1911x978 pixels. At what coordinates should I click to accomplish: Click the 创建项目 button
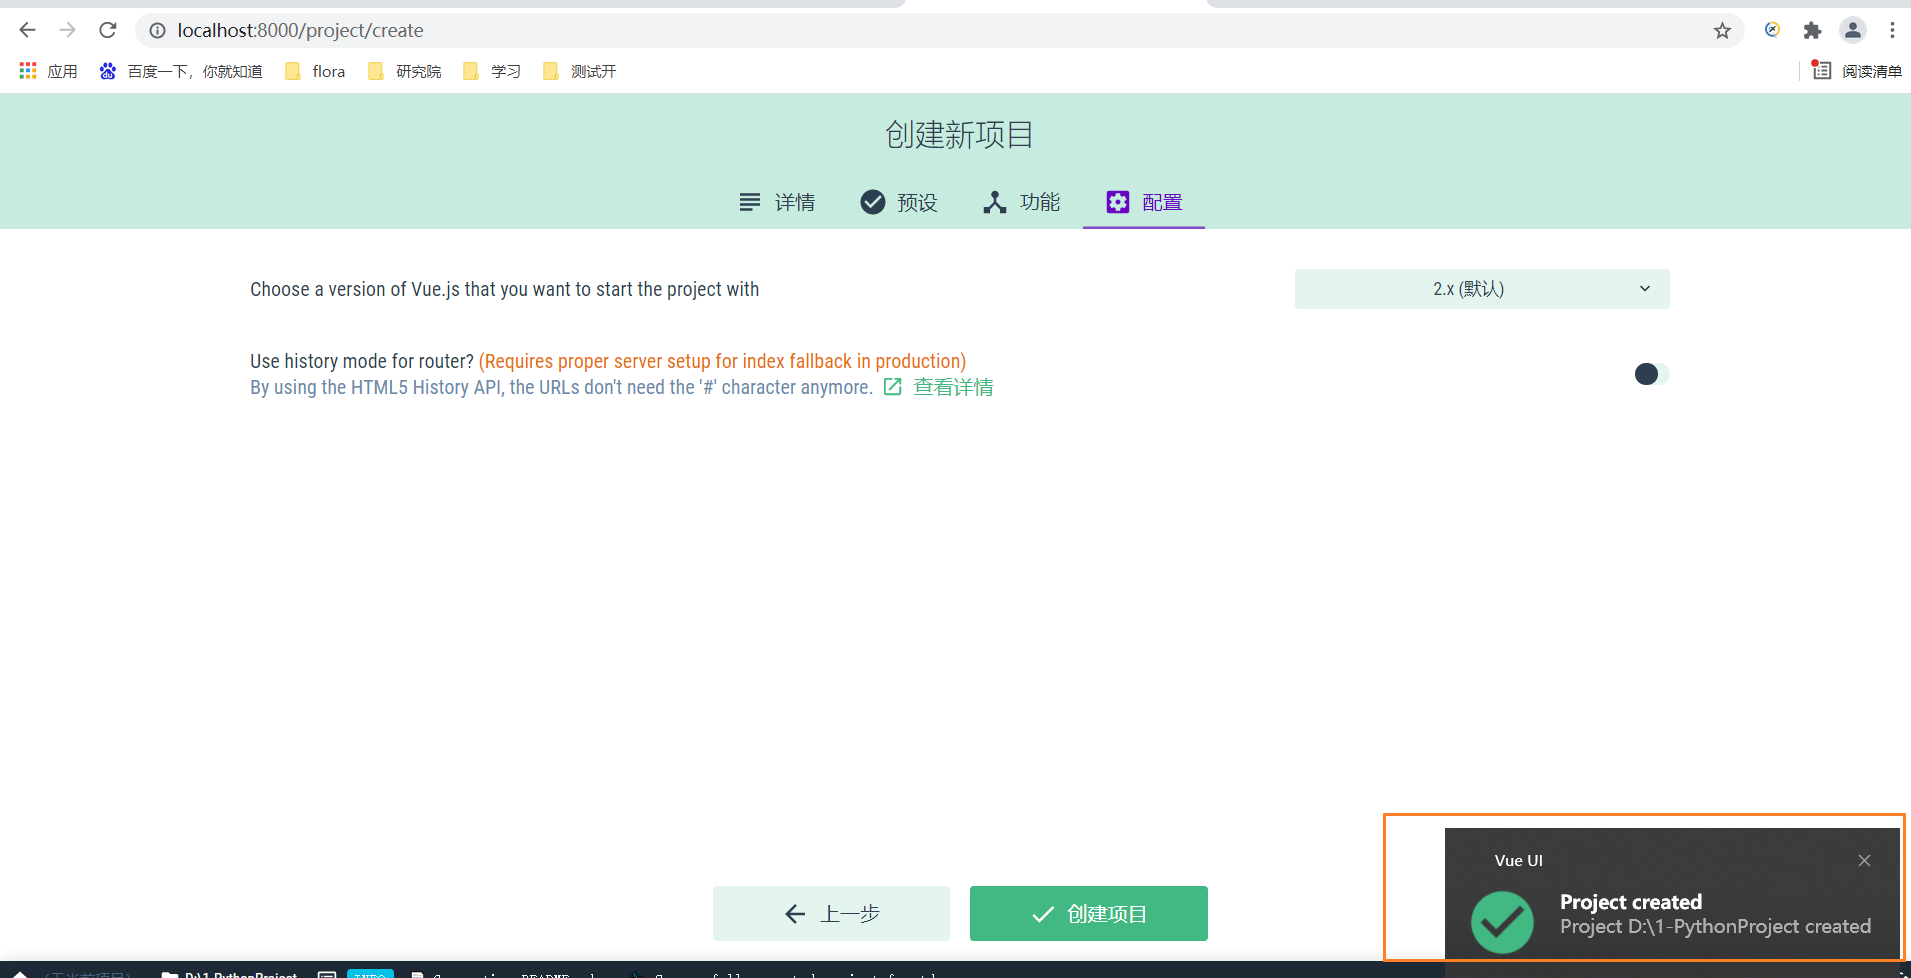(x=1088, y=913)
